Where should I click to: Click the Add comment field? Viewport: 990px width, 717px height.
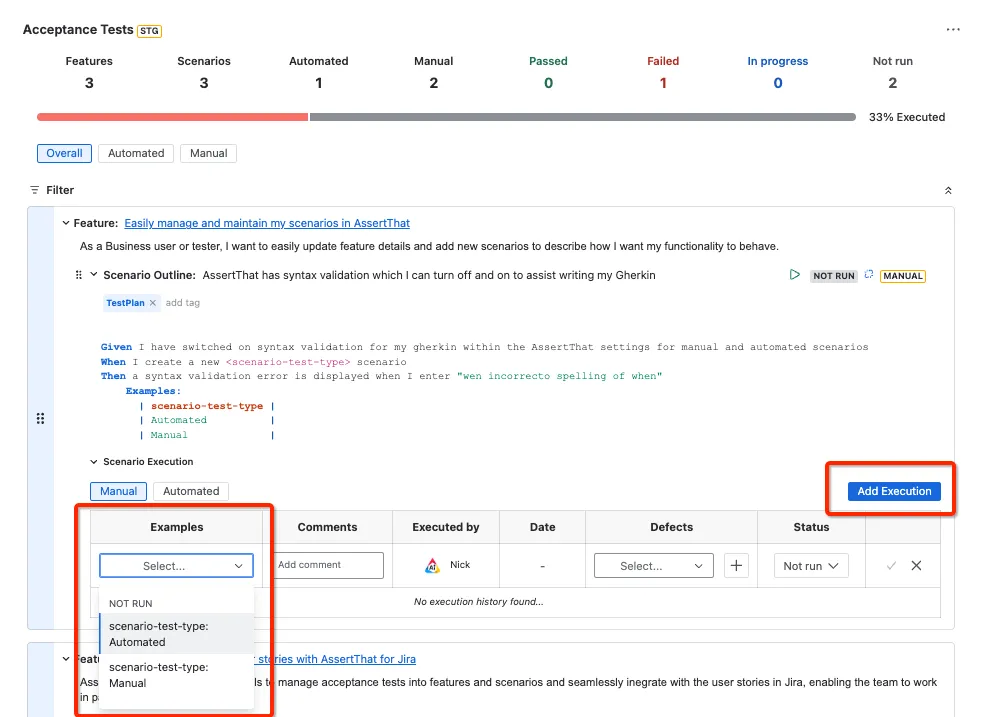pyautogui.click(x=328, y=565)
